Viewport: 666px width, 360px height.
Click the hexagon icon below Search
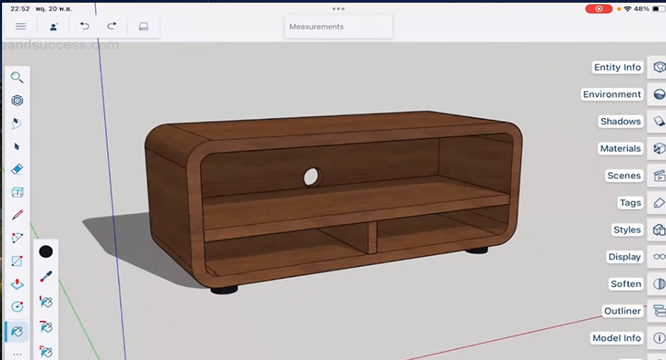[17, 101]
